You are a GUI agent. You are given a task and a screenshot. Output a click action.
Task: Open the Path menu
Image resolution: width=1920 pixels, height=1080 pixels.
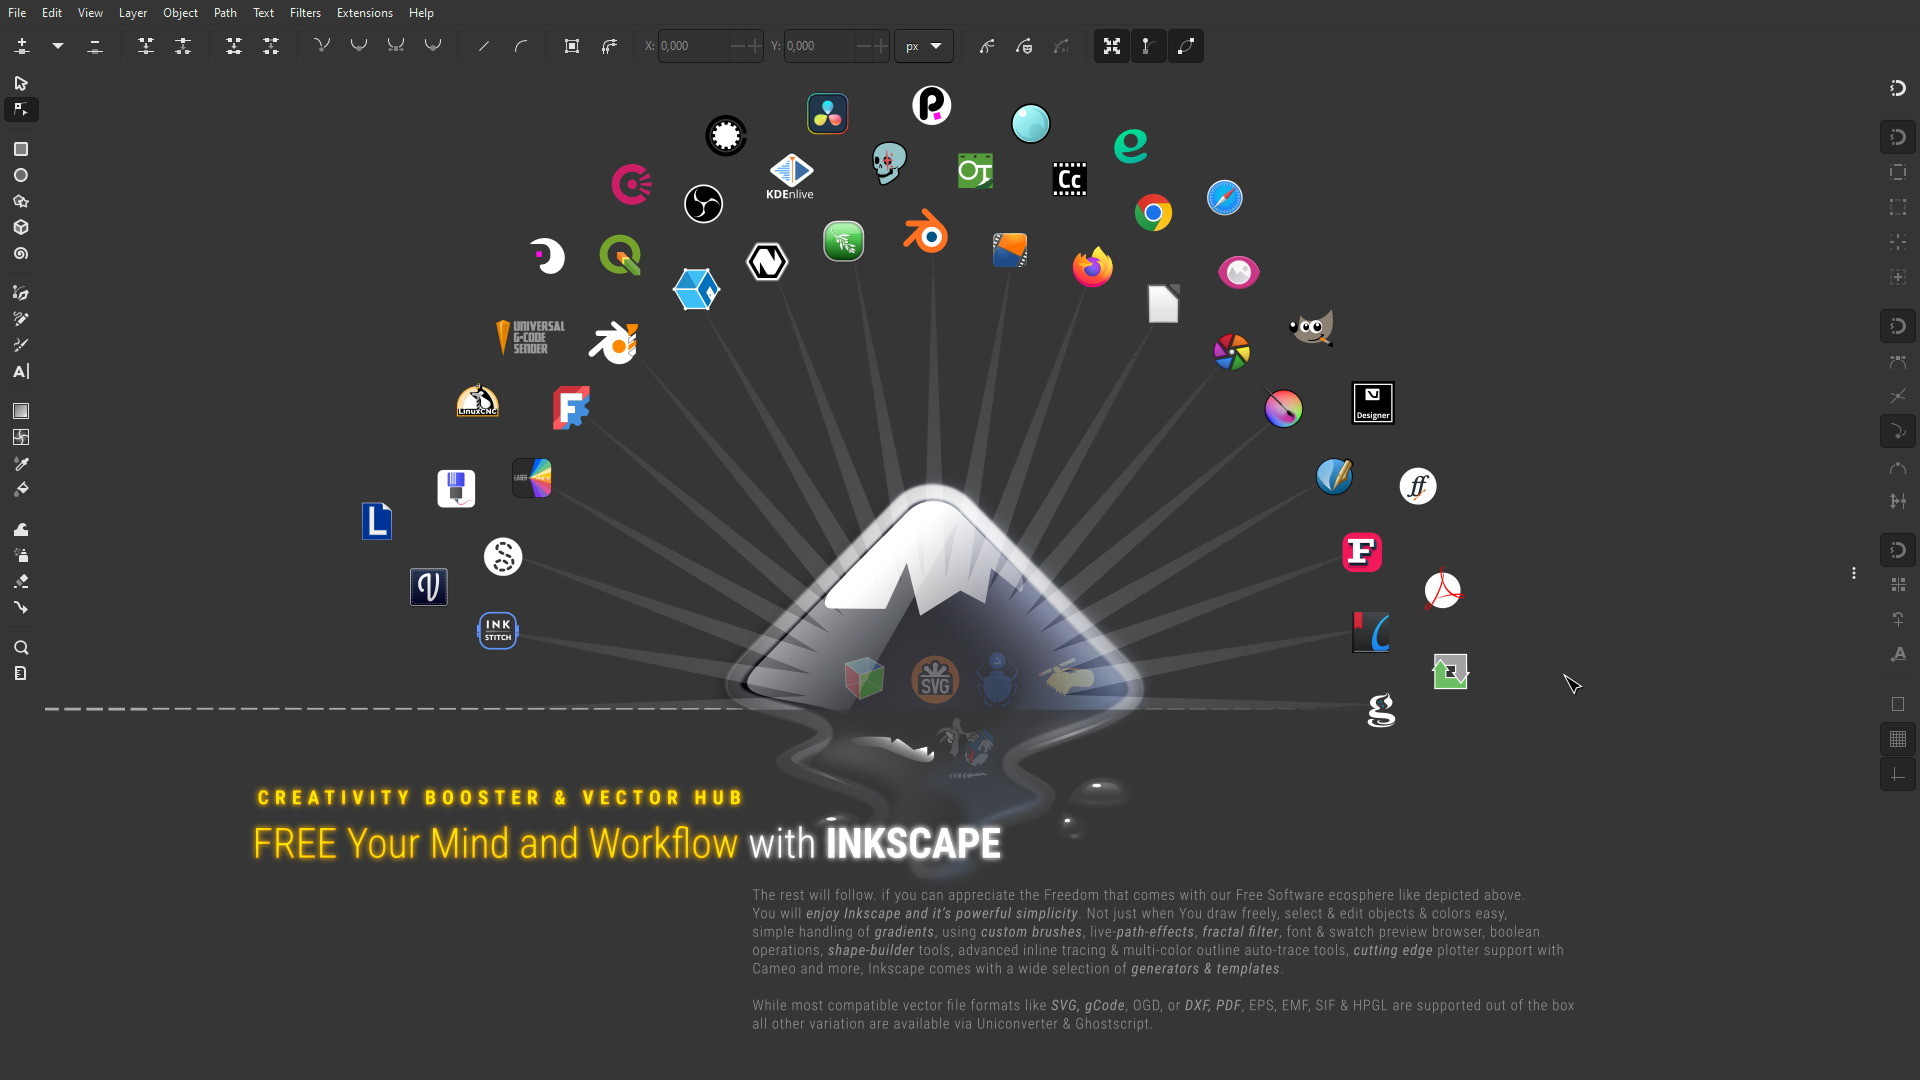click(225, 13)
